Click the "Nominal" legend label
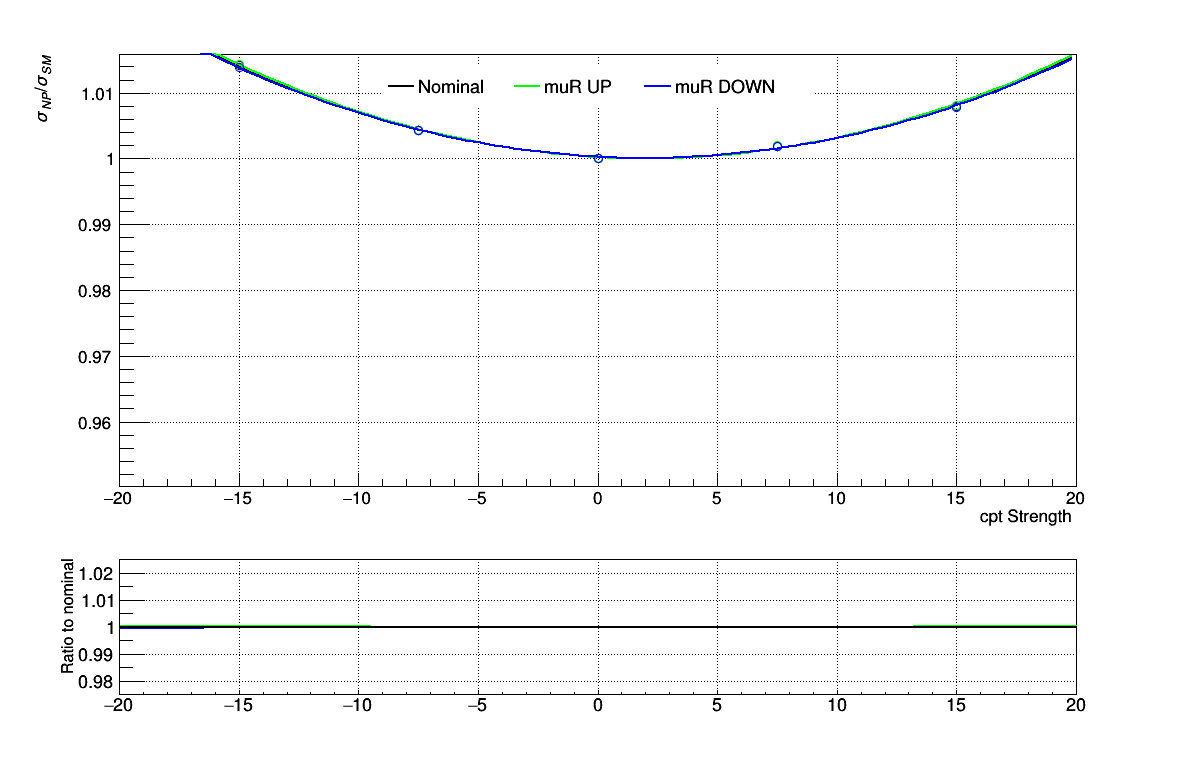 [450, 87]
